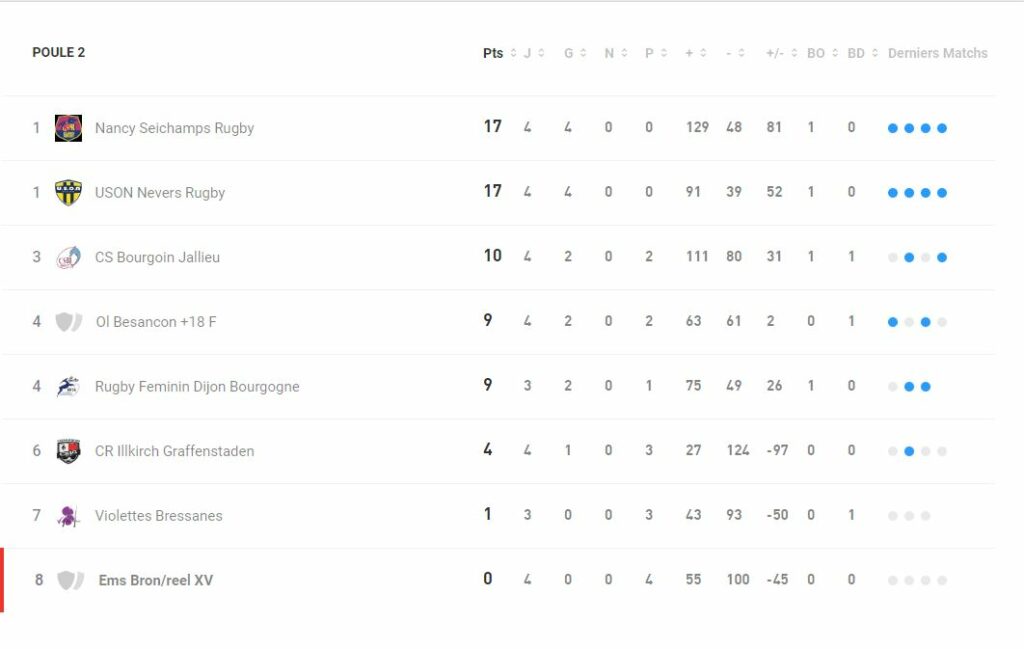
Task: Open the USON Nevers Rugby team link
Action: coord(160,193)
